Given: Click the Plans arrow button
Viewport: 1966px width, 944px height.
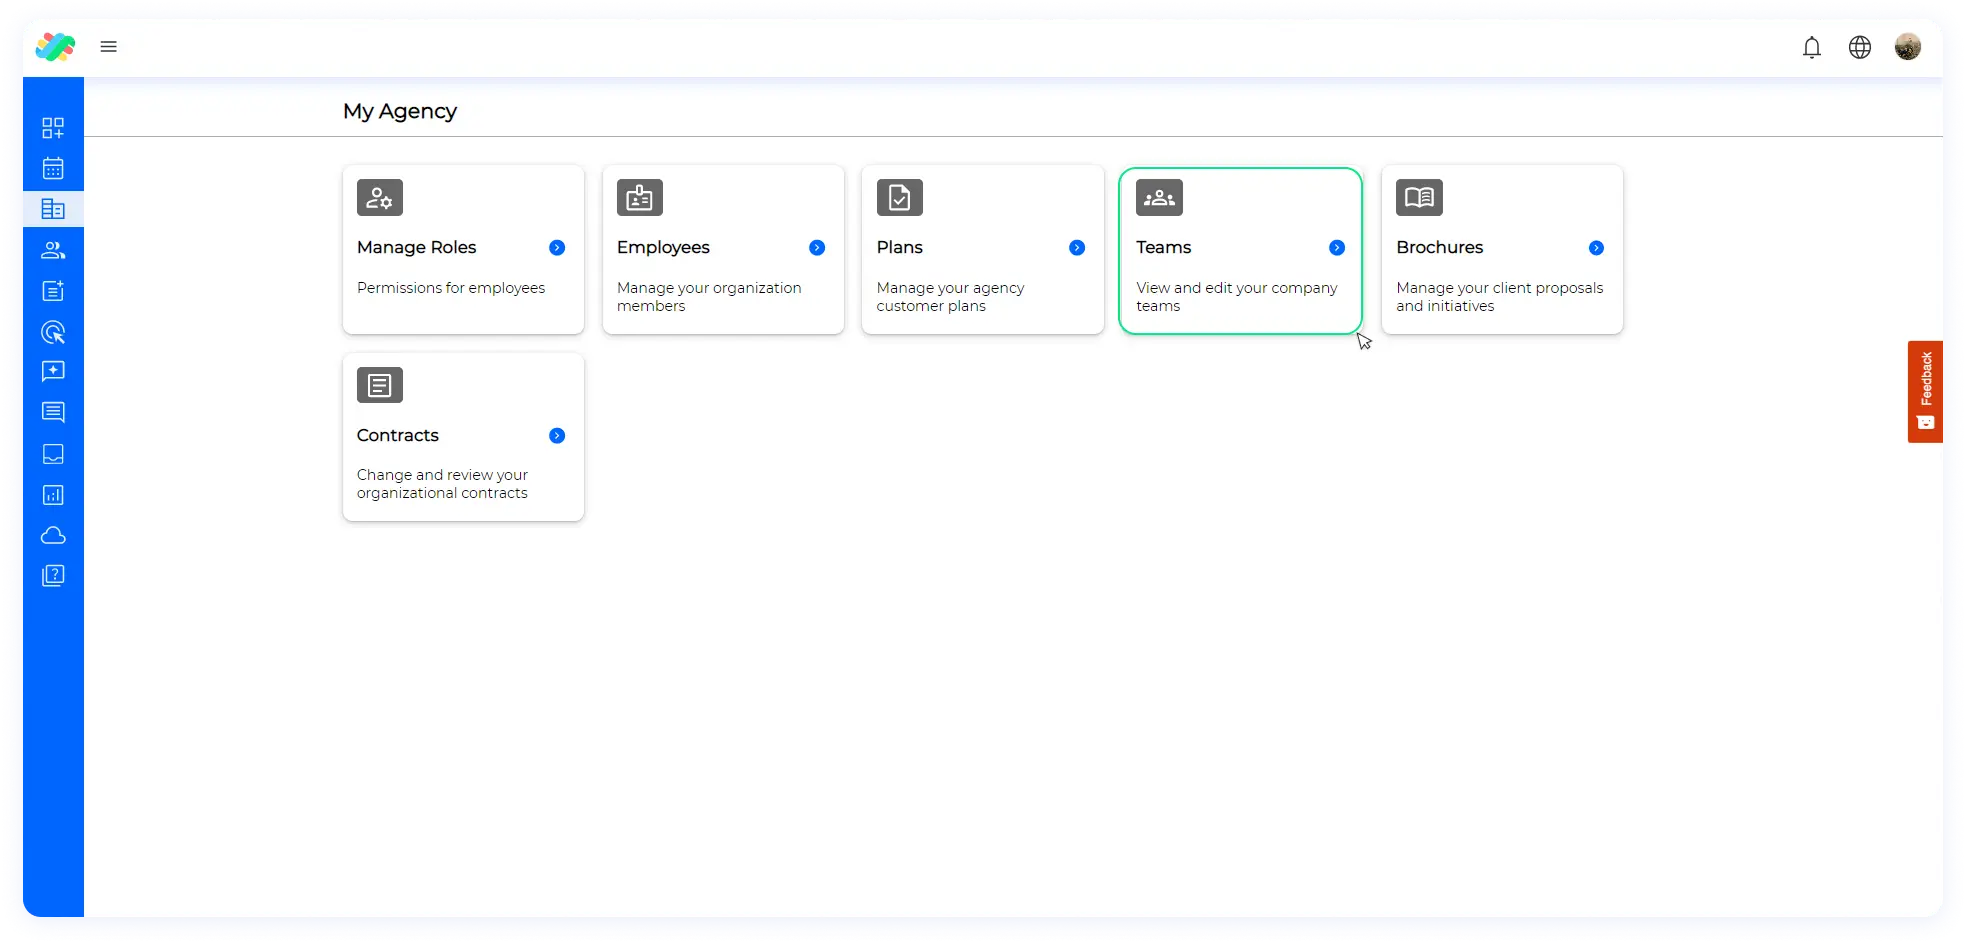Looking at the screenshot, I should 1077,248.
